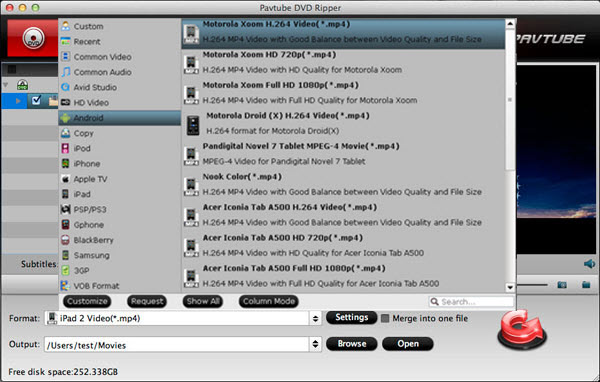This screenshot has height=382, width=600.
Task: Click the Android robot icon
Action: (x=66, y=118)
